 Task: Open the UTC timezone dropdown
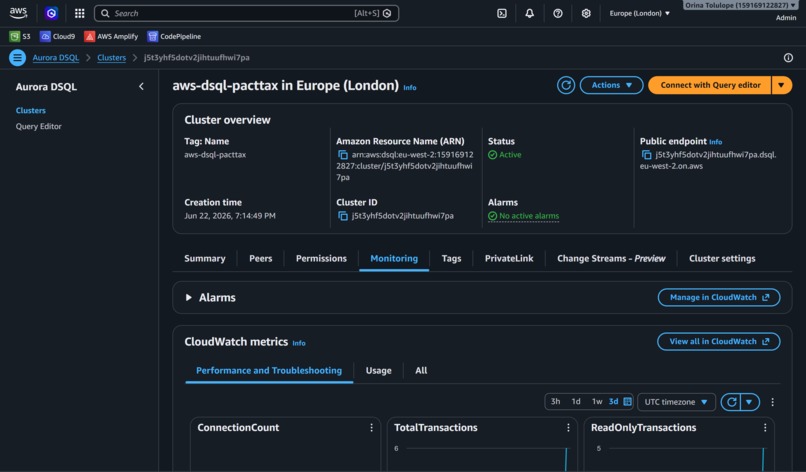pos(676,402)
